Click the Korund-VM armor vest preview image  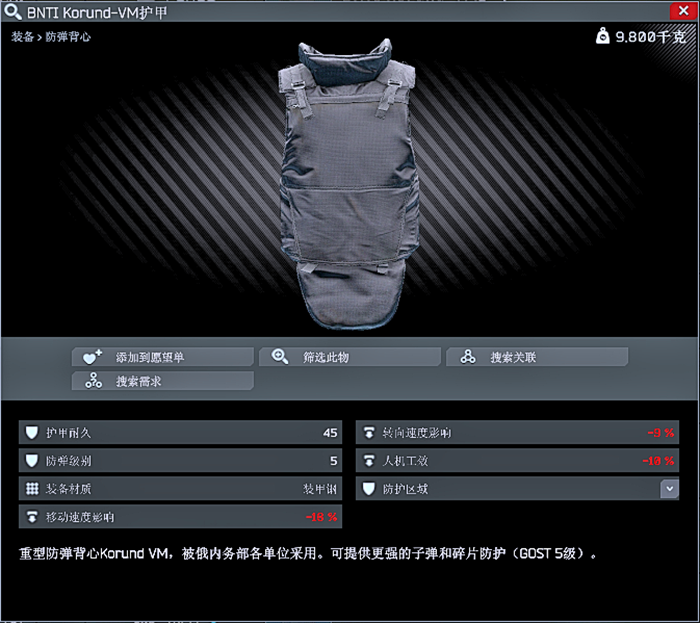coord(350,183)
